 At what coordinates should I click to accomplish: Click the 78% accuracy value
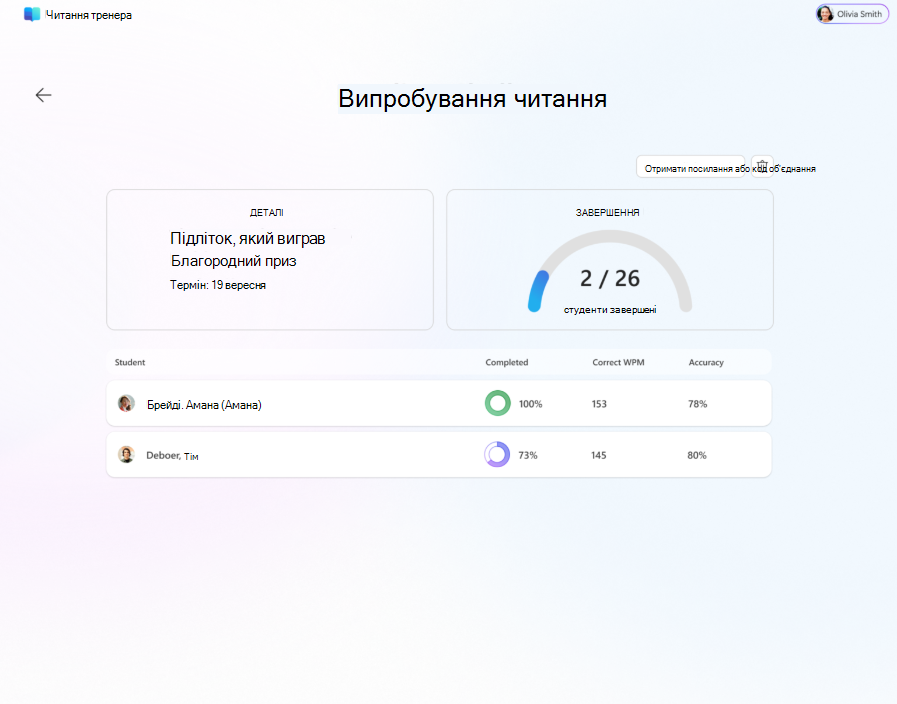(x=697, y=404)
